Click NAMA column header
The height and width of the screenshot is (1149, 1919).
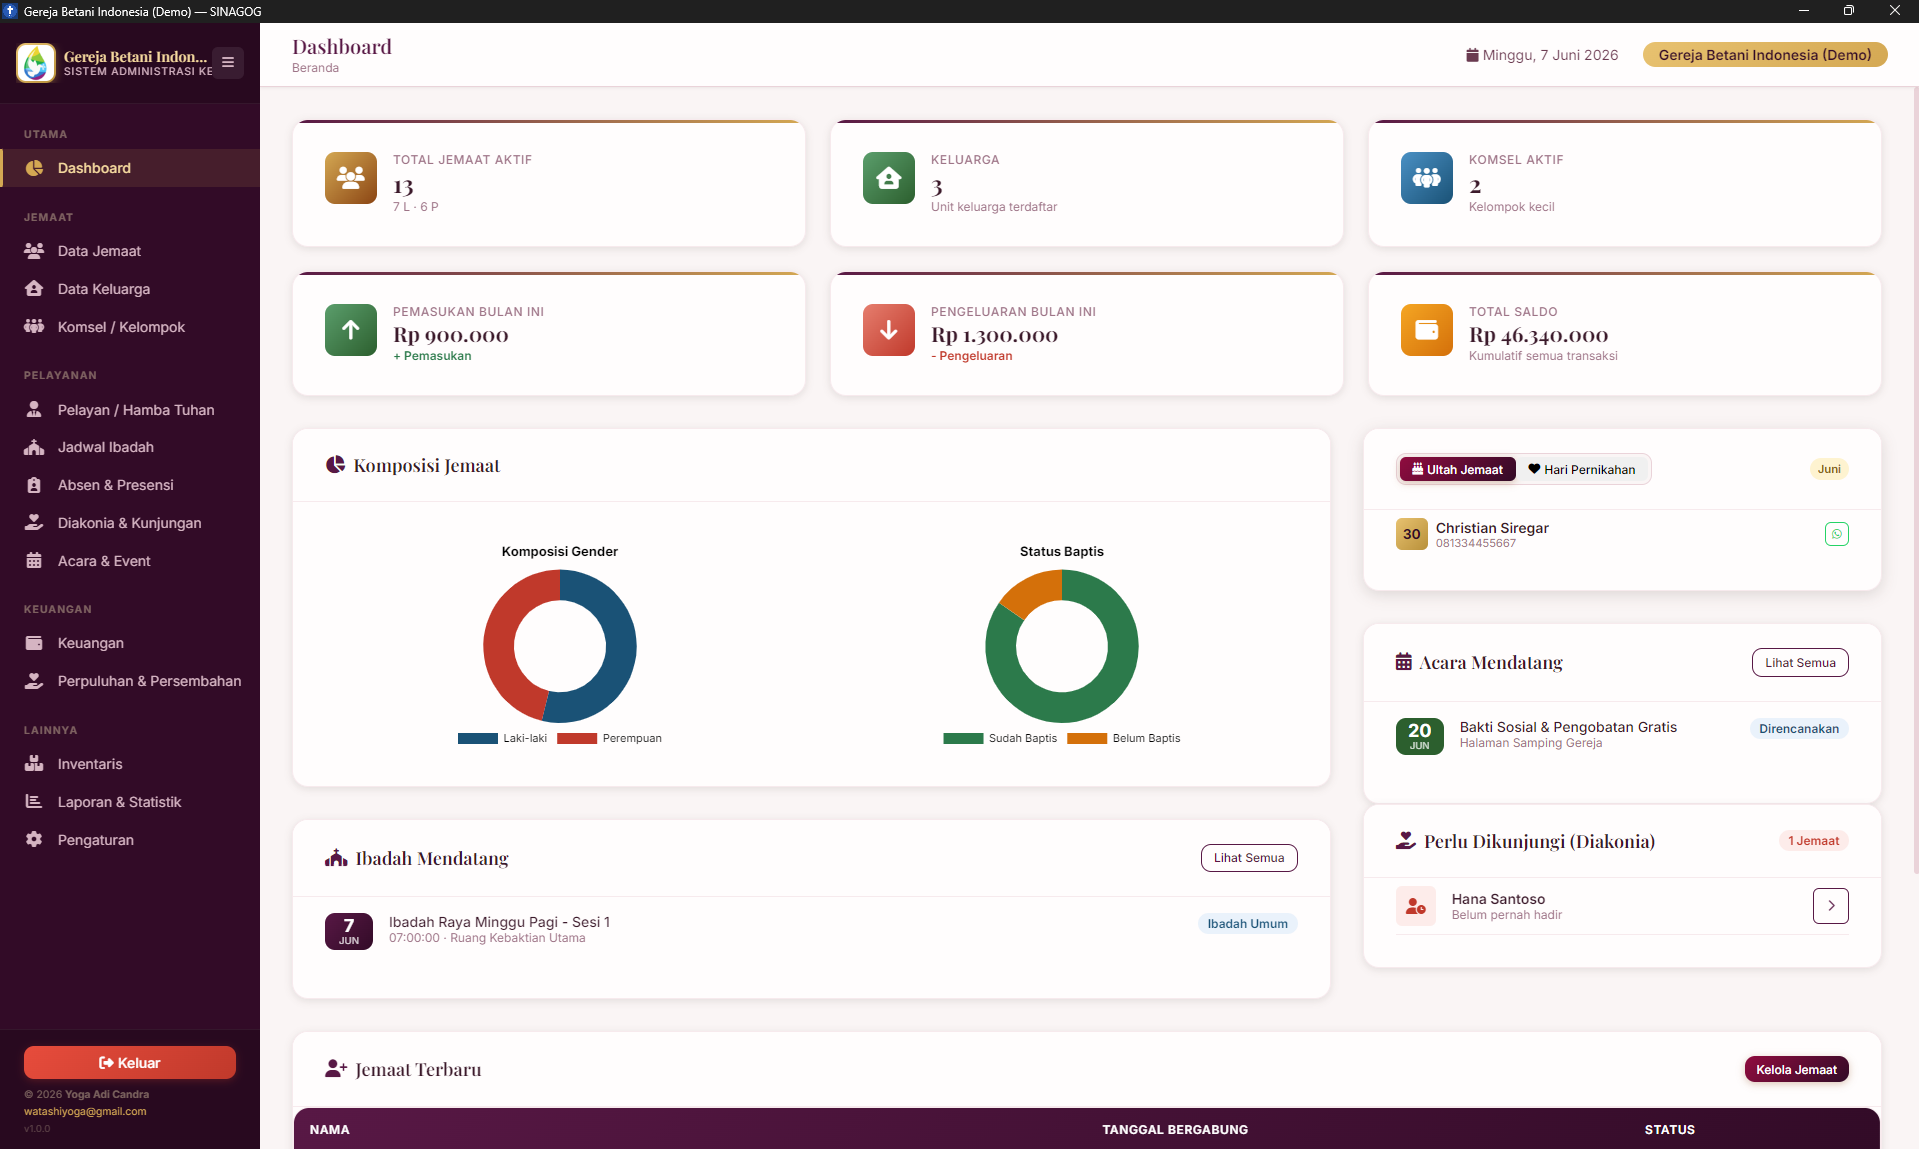(x=330, y=1130)
